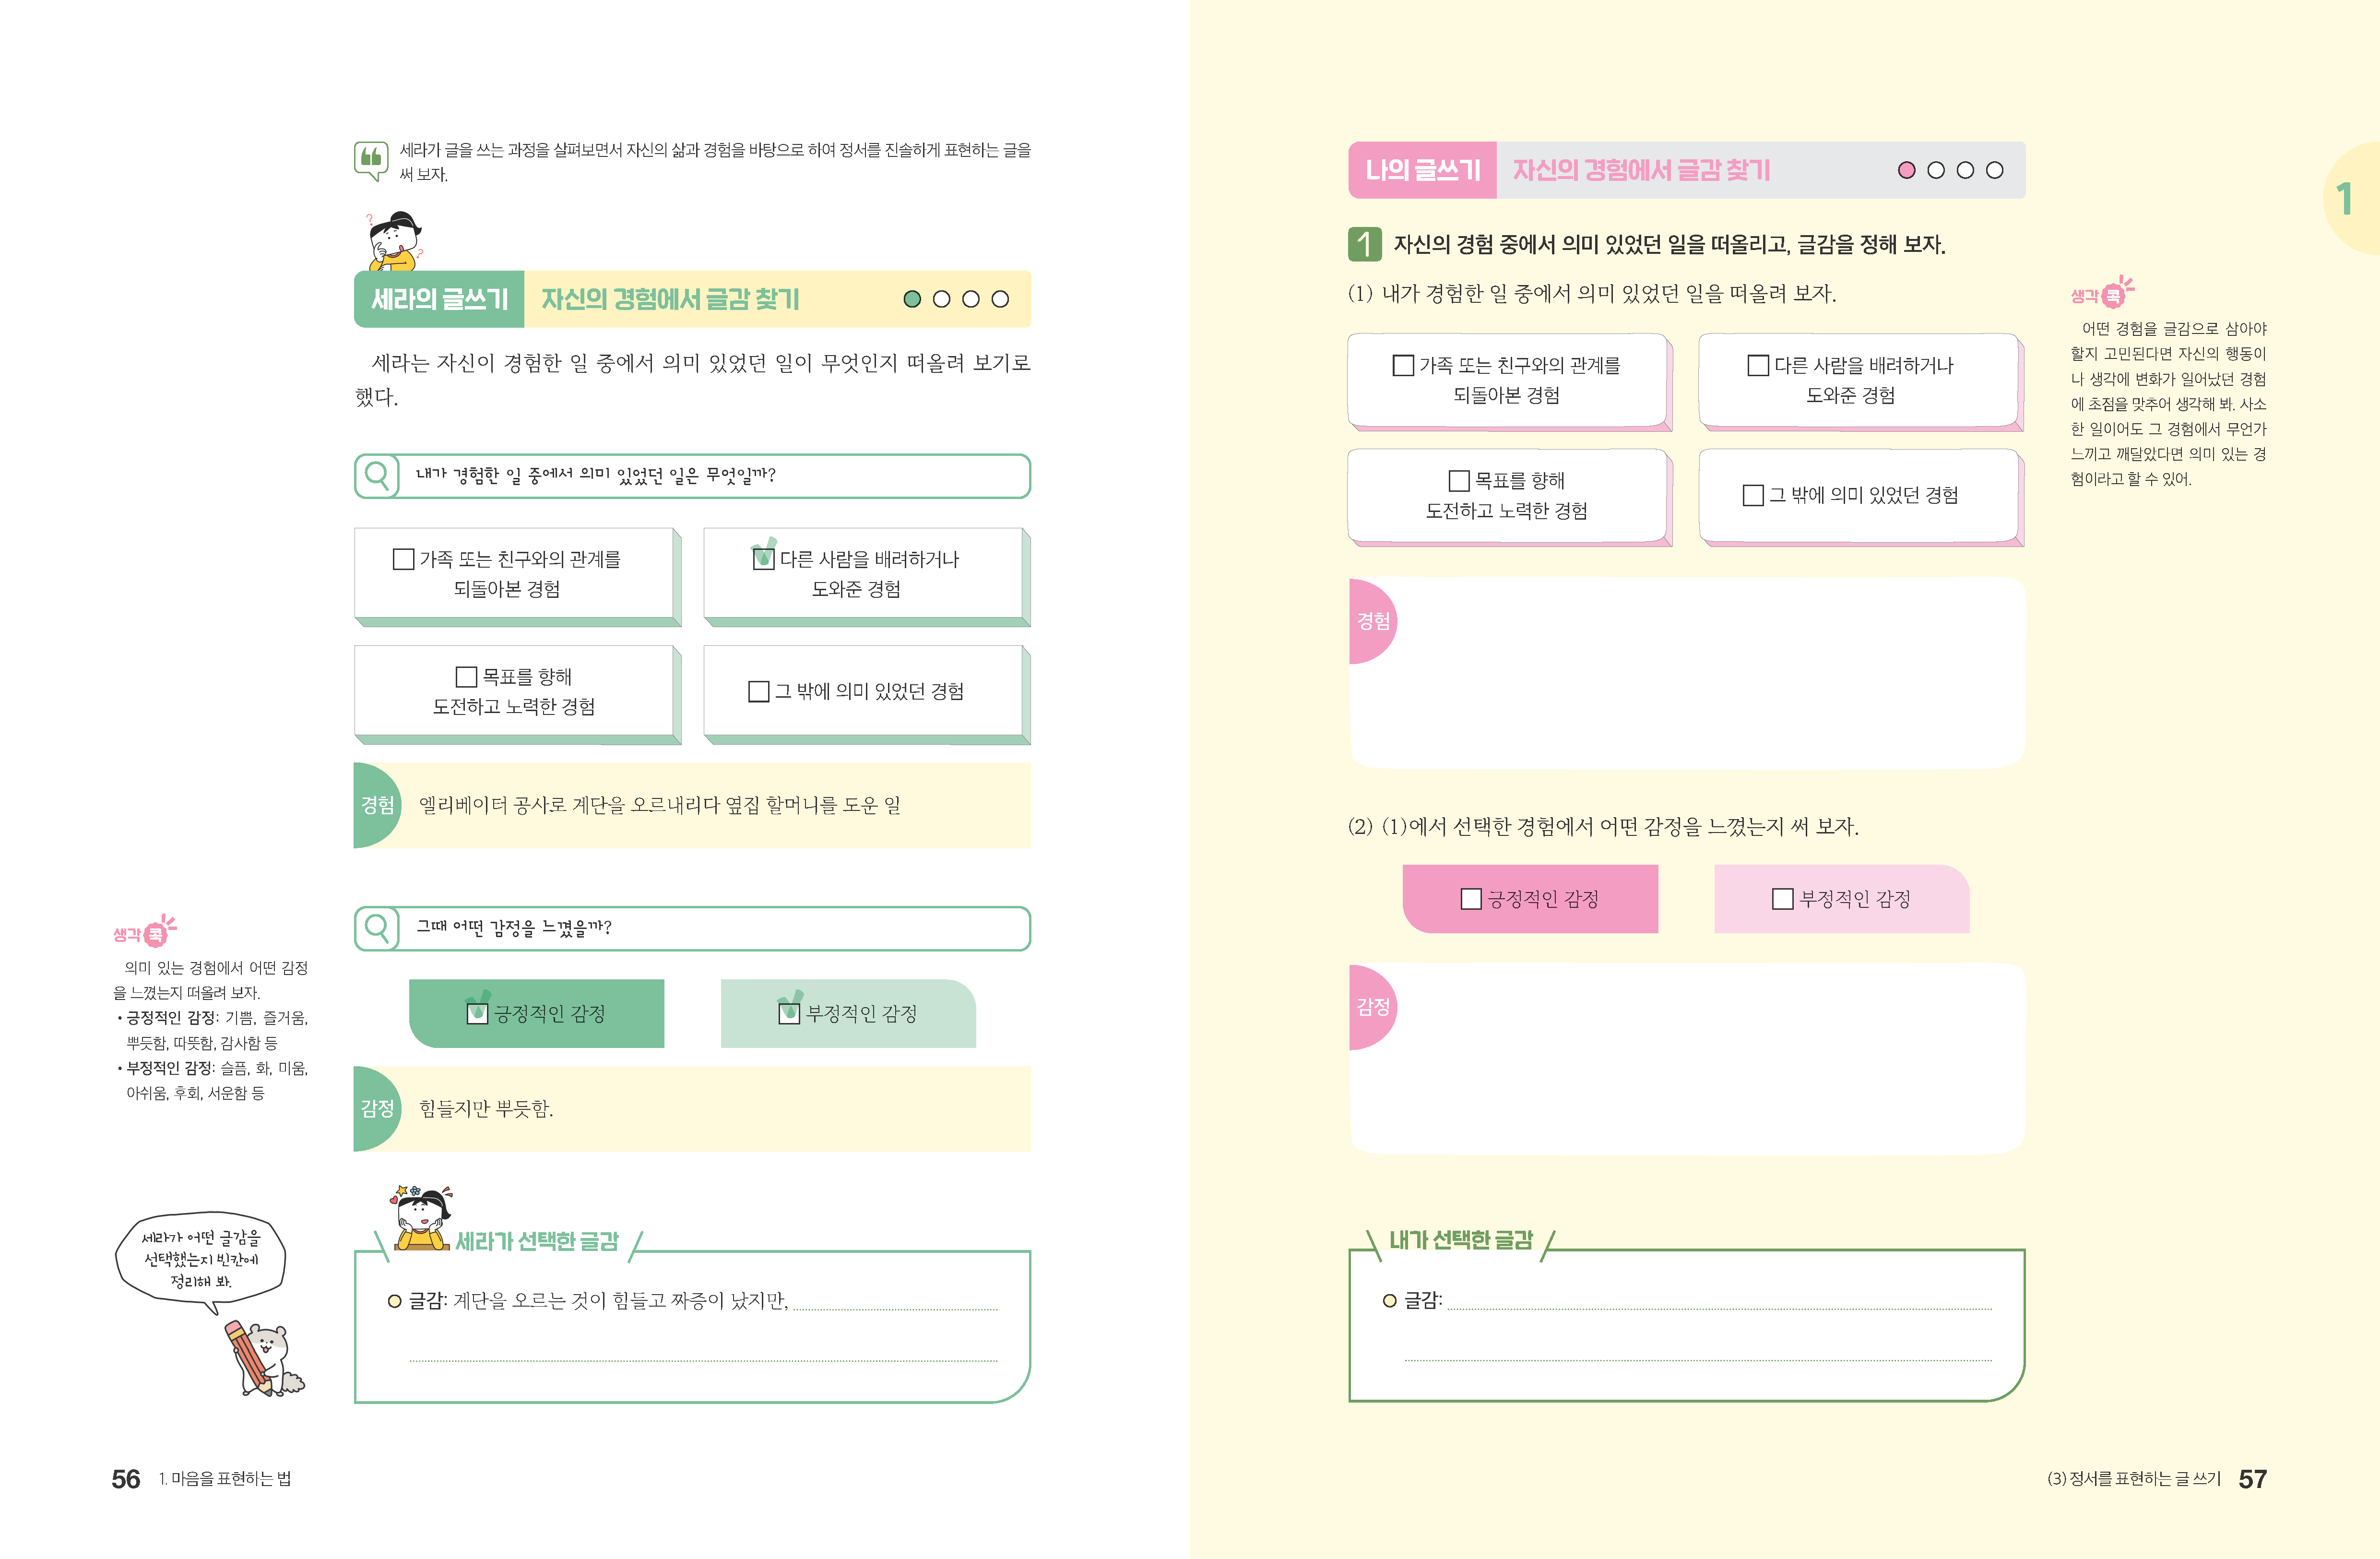Click the thinking girl character above 세라의 글쓰기
Viewport: 2380px width, 1559px height.
point(393,241)
